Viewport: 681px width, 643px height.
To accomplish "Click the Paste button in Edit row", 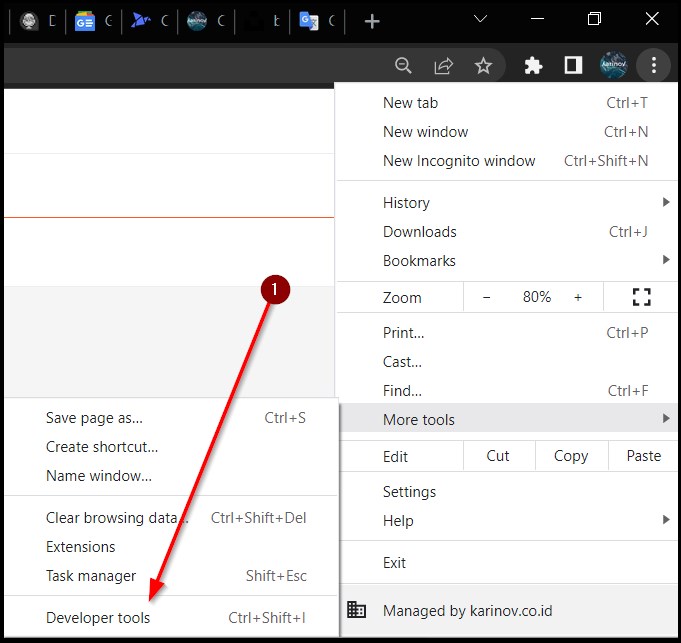I will click(643, 456).
